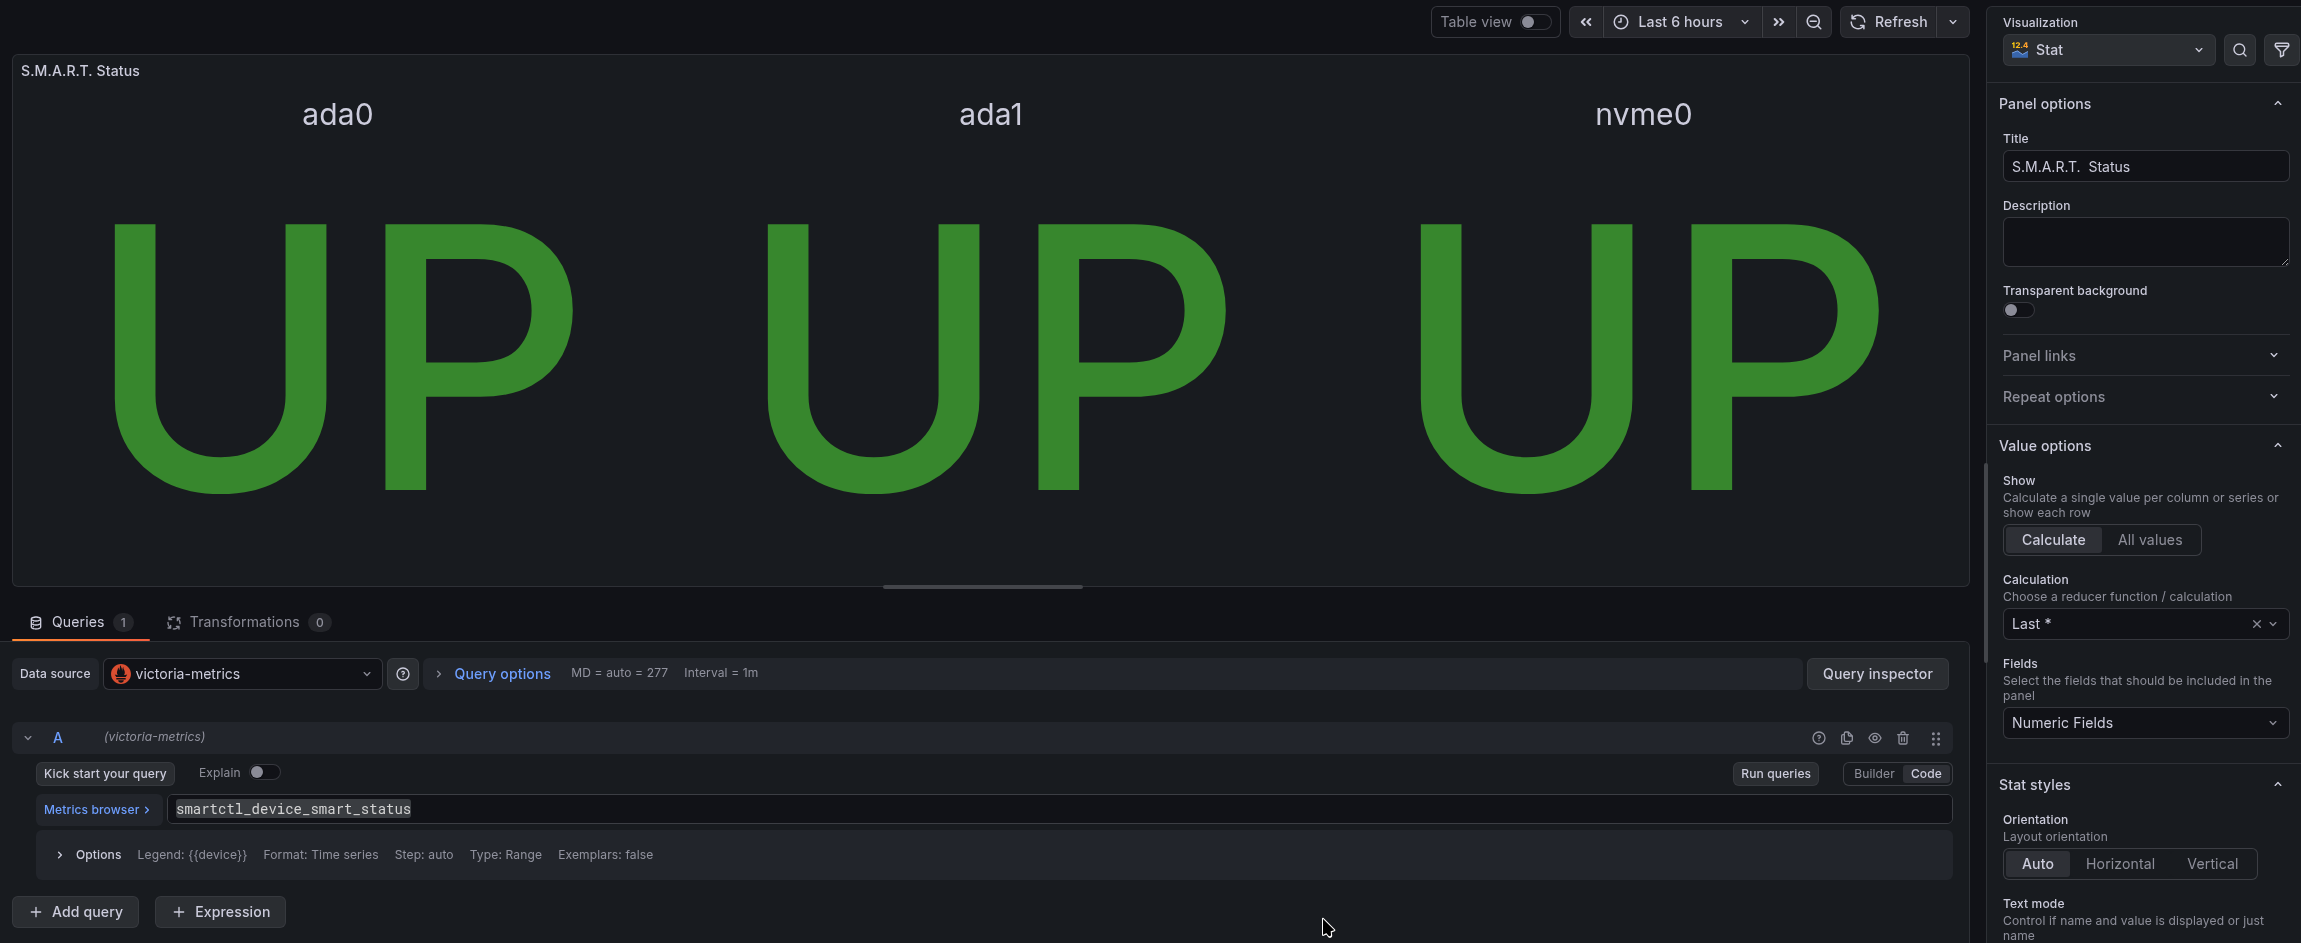The image size is (2301, 943).
Task: Open the victoria-metrics data source dropdown
Action: click(x=242, y=674)
